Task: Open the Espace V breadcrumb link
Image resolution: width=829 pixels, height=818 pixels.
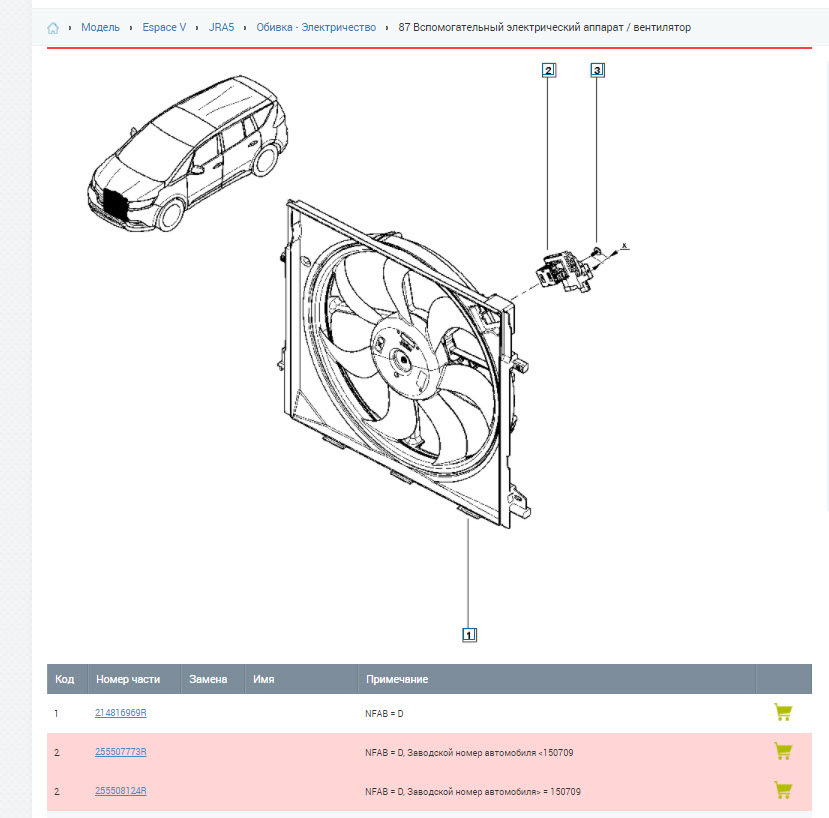Action: pyautogui.click(x=164, y=28)
